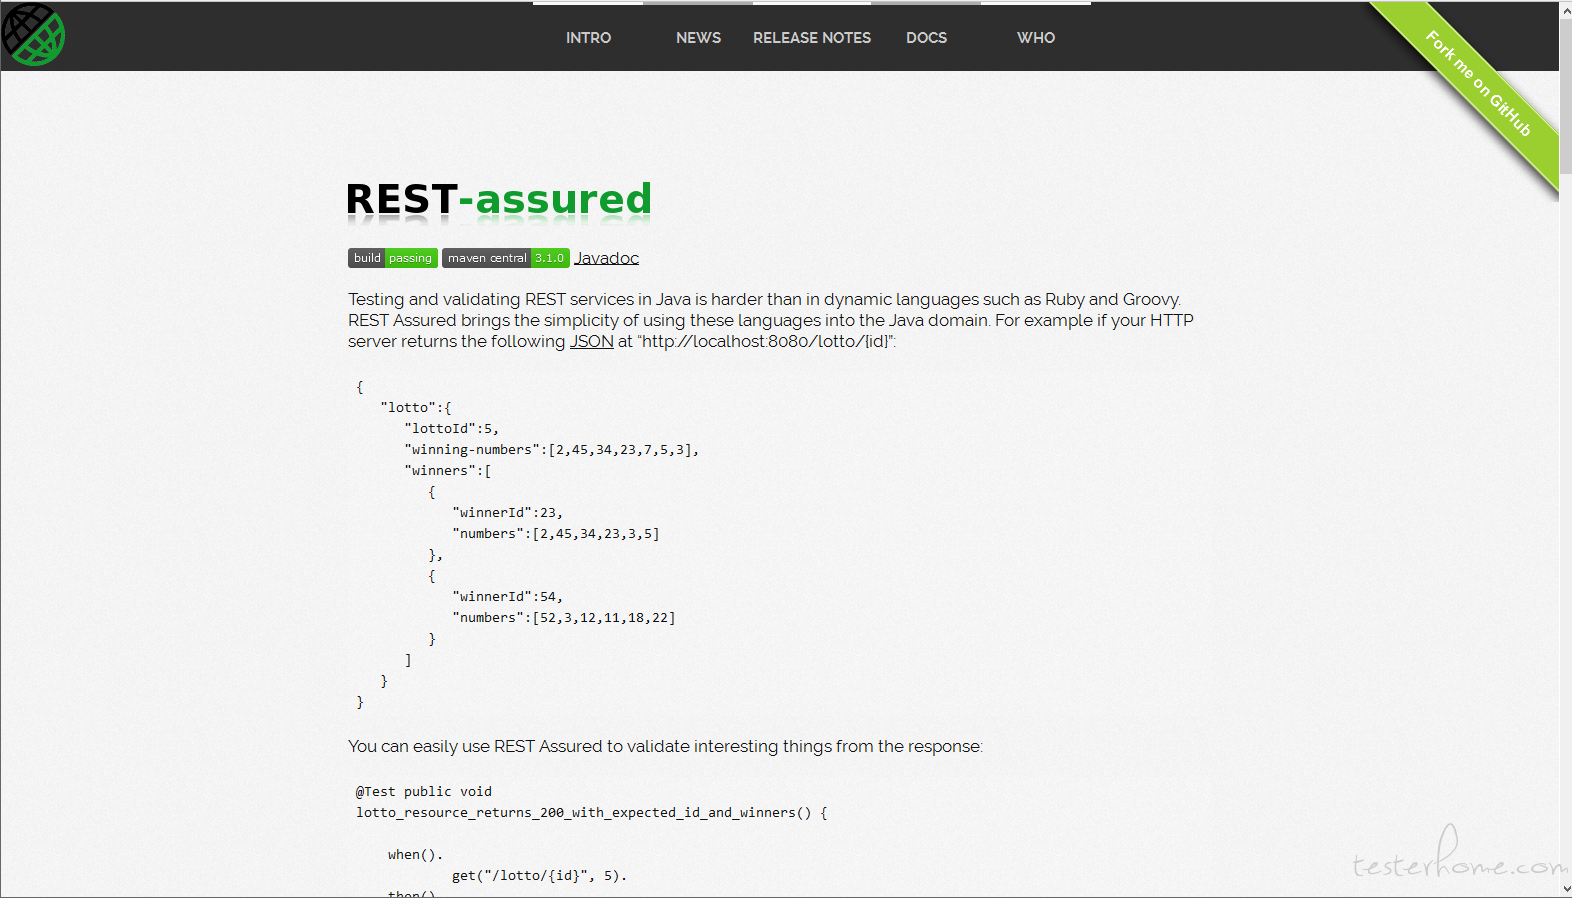Click the lotto_resource_returns_200 method name line
Viewport: 1572px width, 898px height.
pos(592,813)
